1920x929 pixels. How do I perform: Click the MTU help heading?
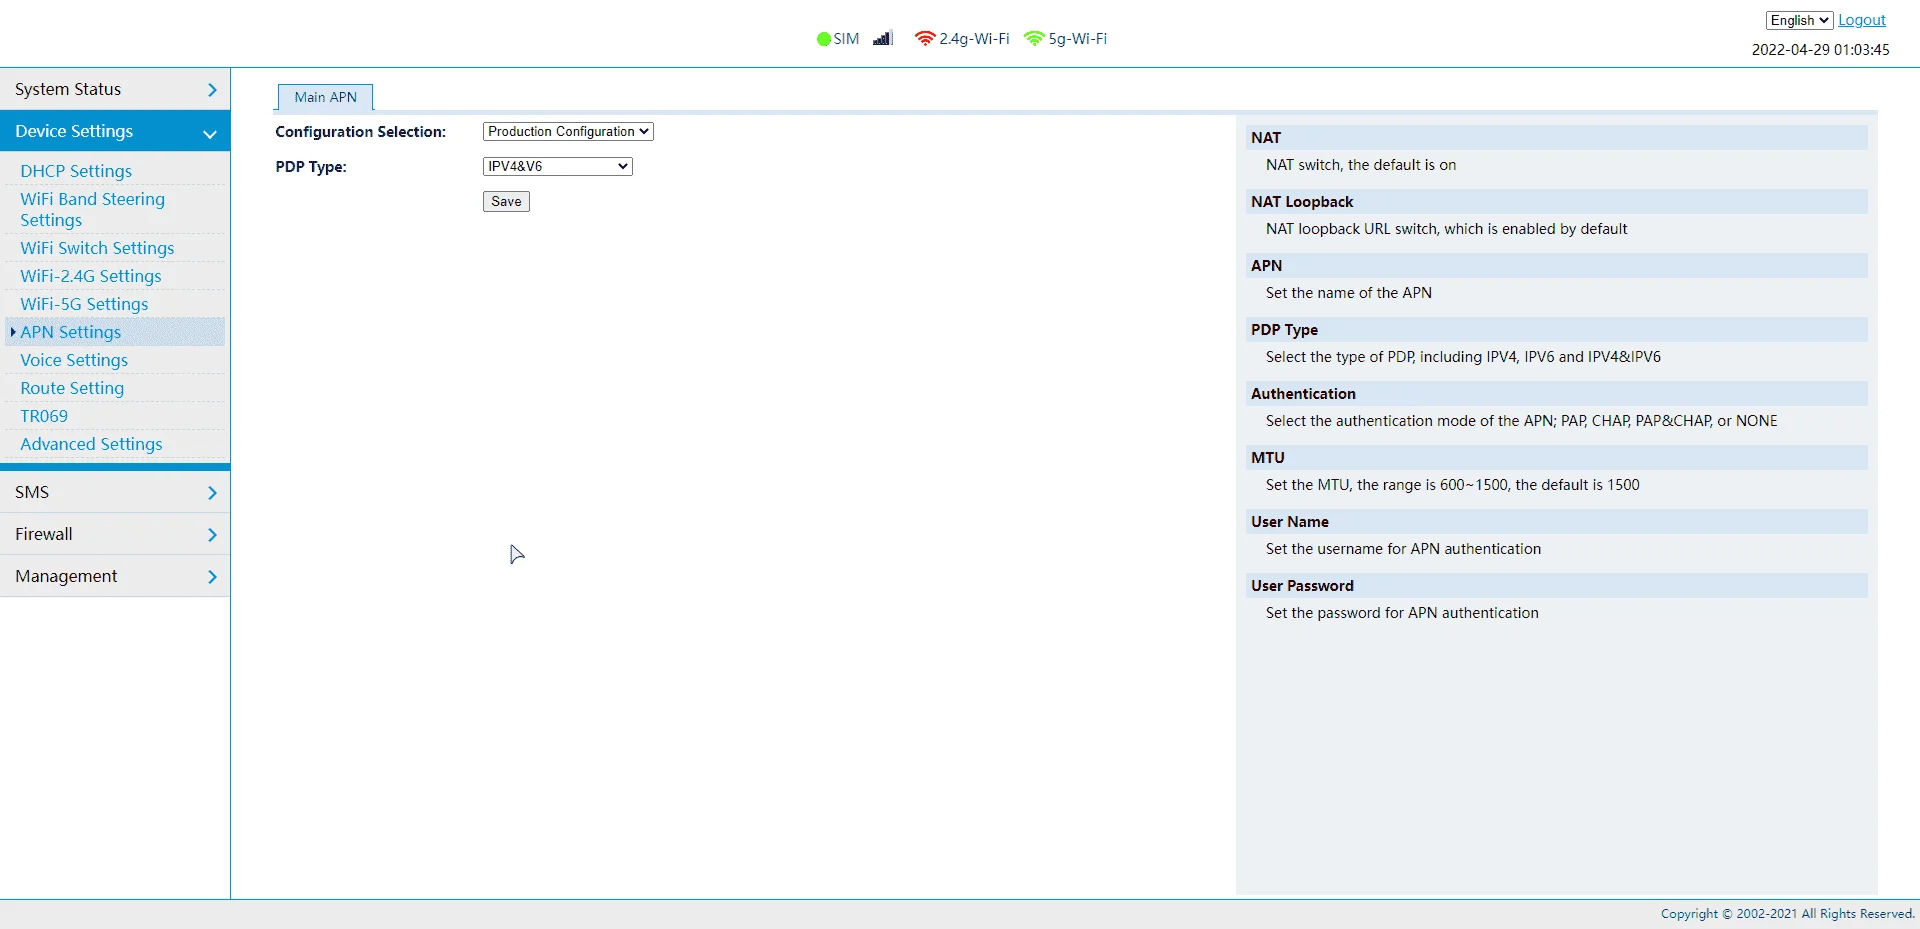pyautogui.click(x=1267, y=458)
